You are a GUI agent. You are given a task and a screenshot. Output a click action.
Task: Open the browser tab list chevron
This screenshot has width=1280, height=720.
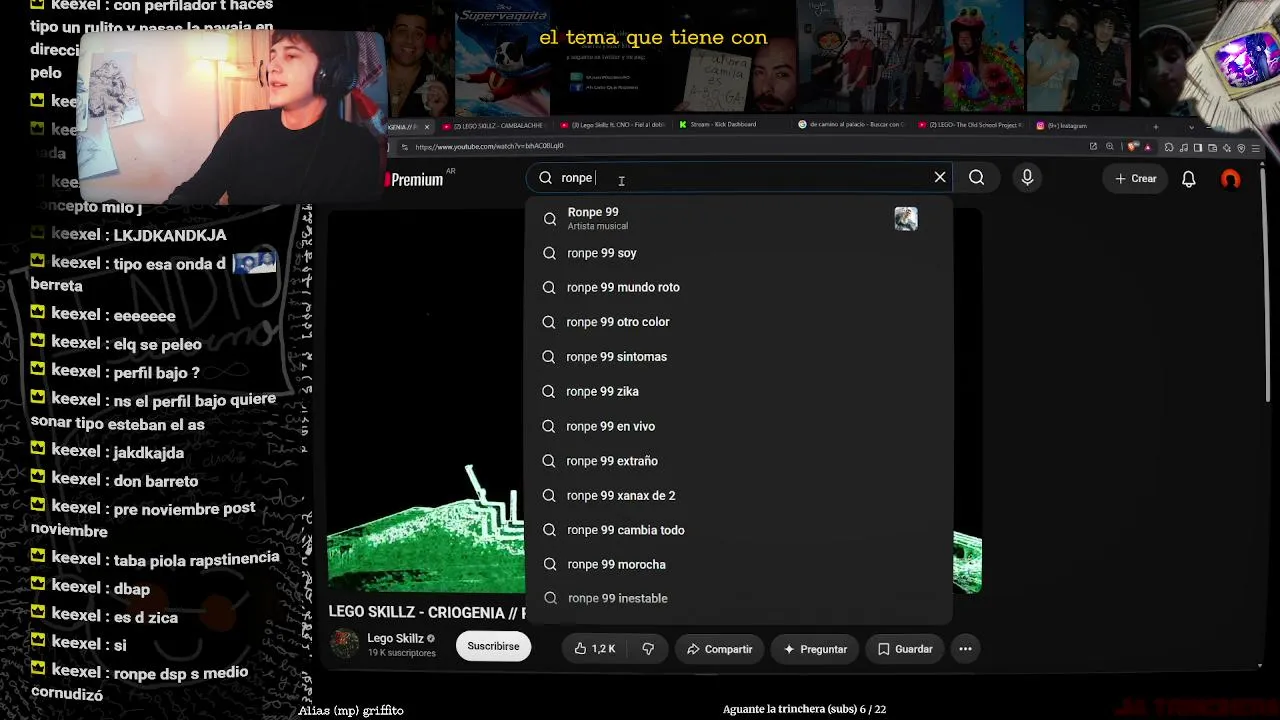(1191, 127)
